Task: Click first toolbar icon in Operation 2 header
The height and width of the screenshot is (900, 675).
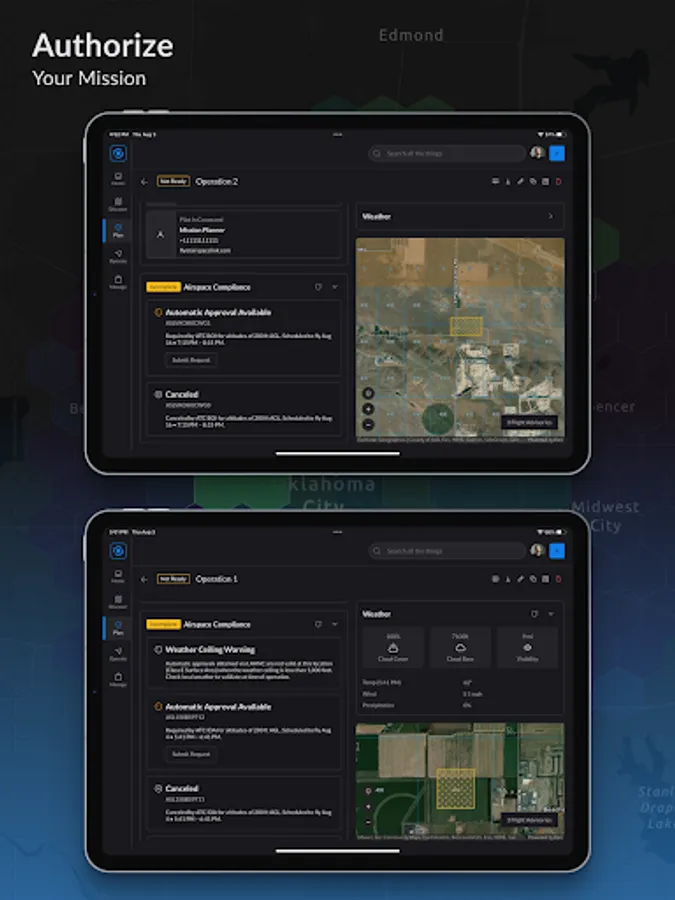Action: [495, 181]
